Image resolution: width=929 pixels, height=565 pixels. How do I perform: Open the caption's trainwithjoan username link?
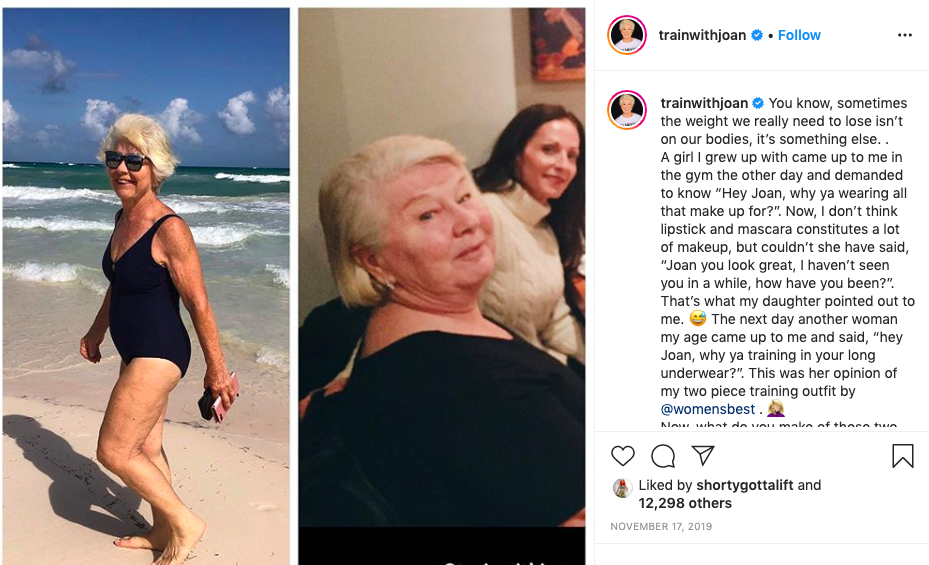point(704,103)
